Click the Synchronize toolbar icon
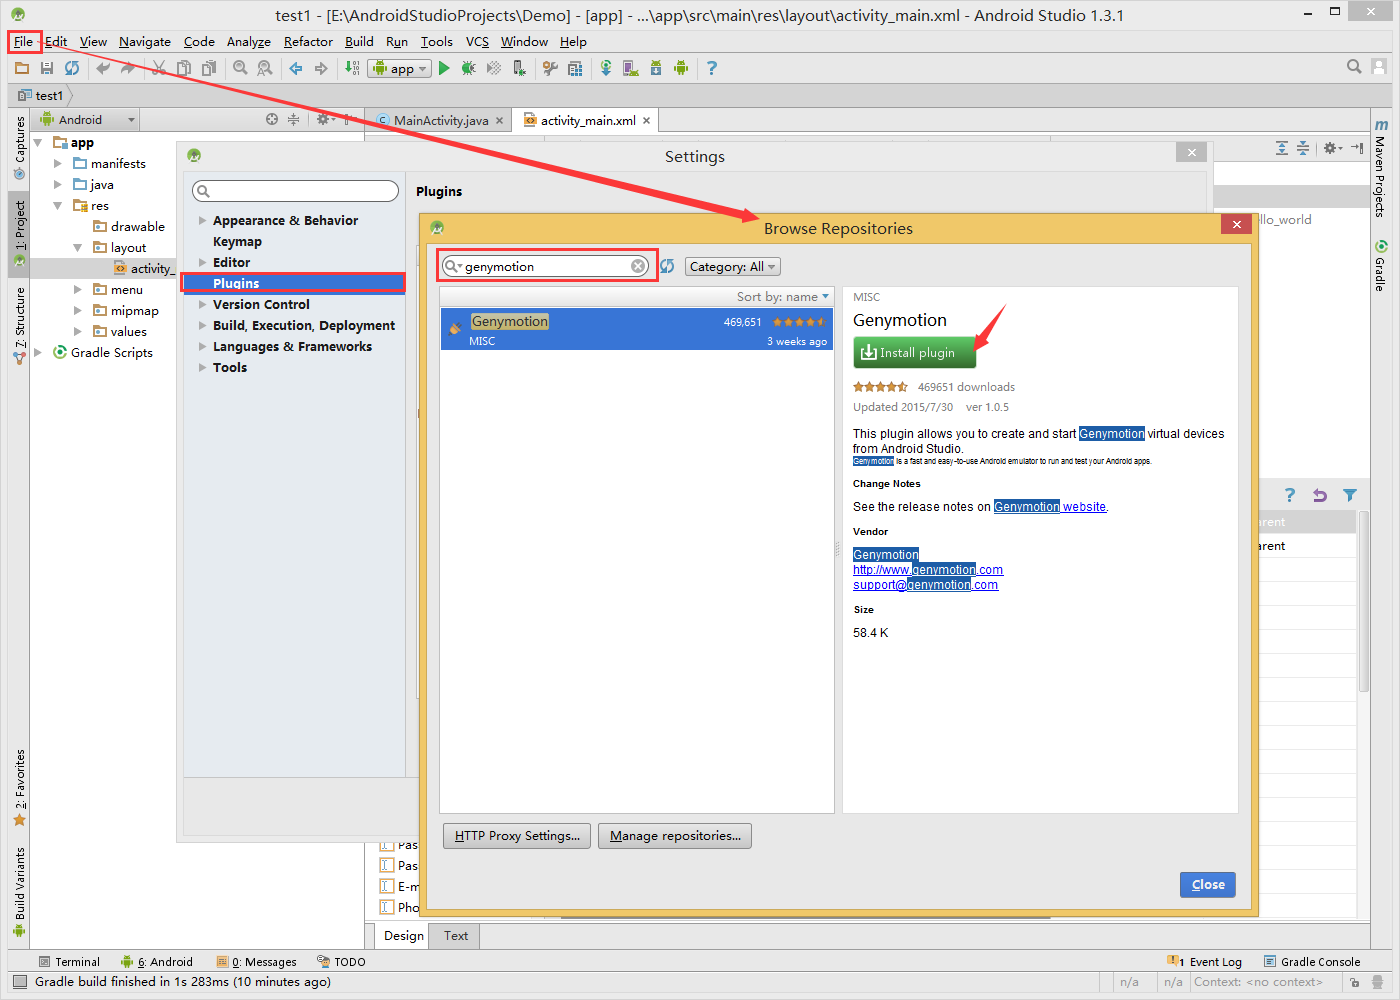The width and height of the screenshot is (1400, 1000). coord(72,68)
